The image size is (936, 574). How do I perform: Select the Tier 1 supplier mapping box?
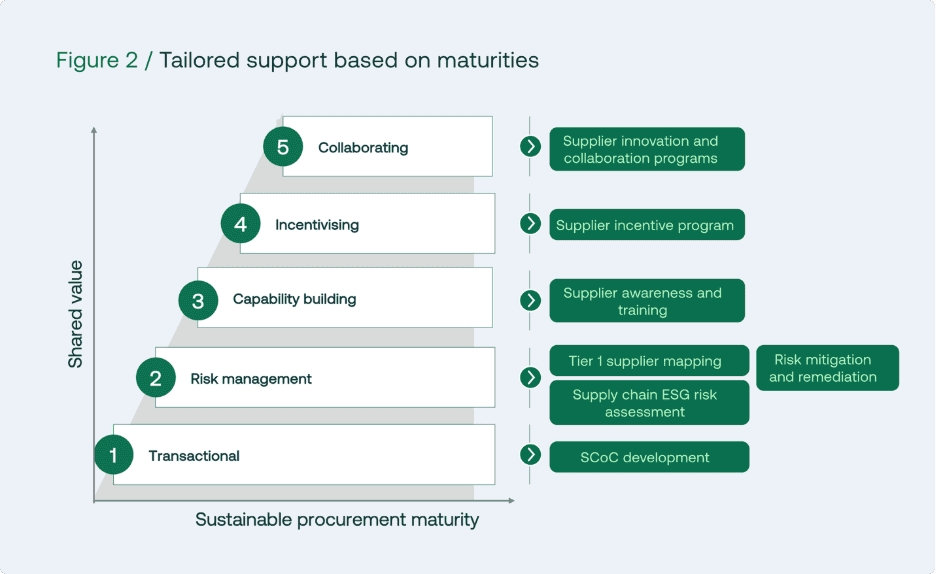(649, 360)
